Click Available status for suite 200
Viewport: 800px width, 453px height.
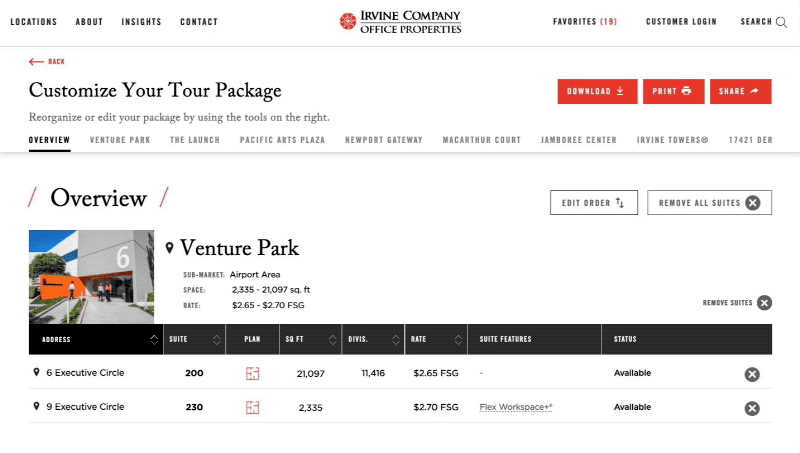(632, 373)
